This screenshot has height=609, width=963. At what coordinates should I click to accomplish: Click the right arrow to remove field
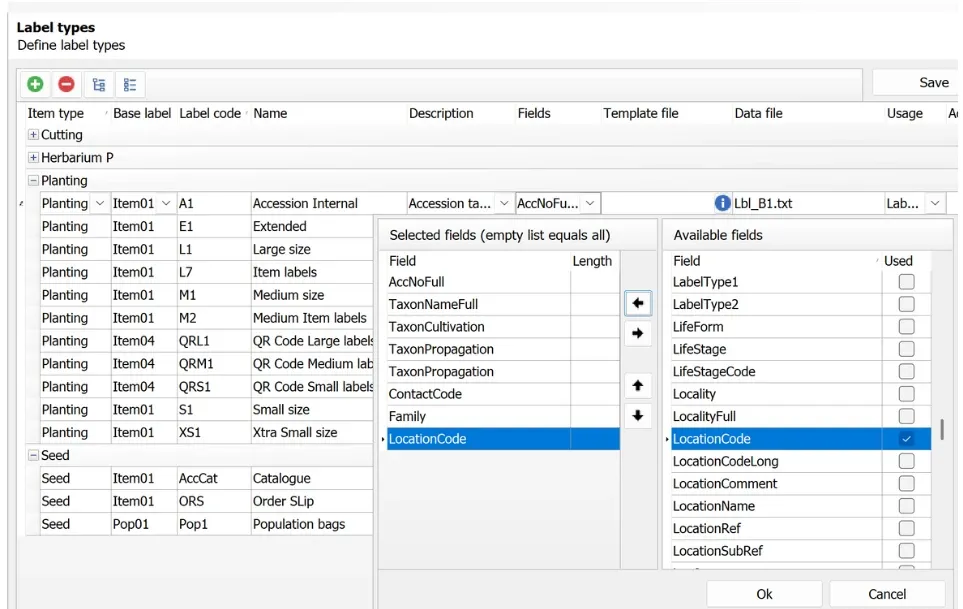[638, 333]
